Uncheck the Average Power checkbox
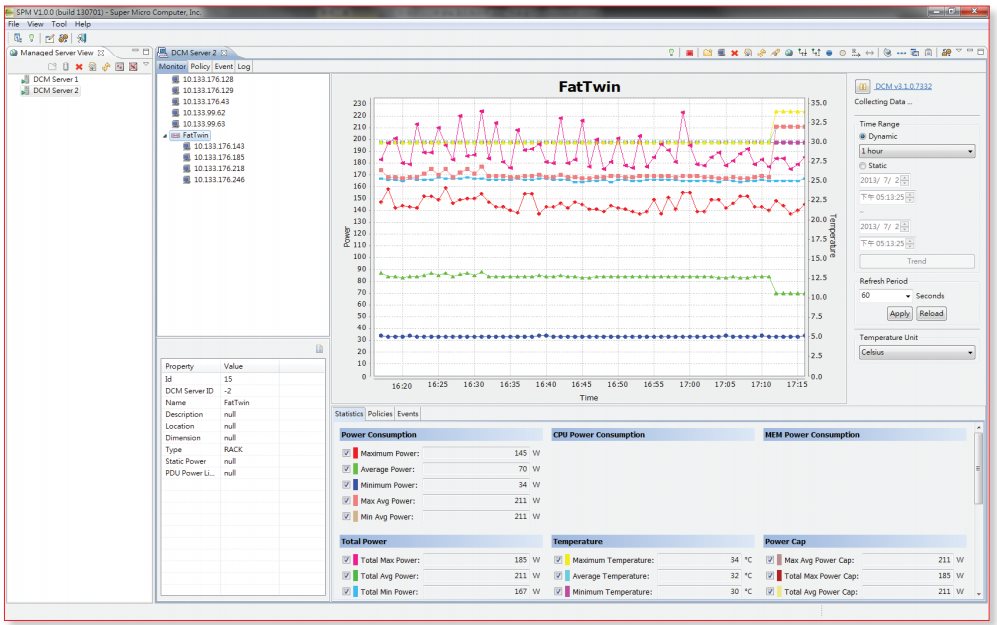Screen dimensions: 997x625 click(346, 469)
